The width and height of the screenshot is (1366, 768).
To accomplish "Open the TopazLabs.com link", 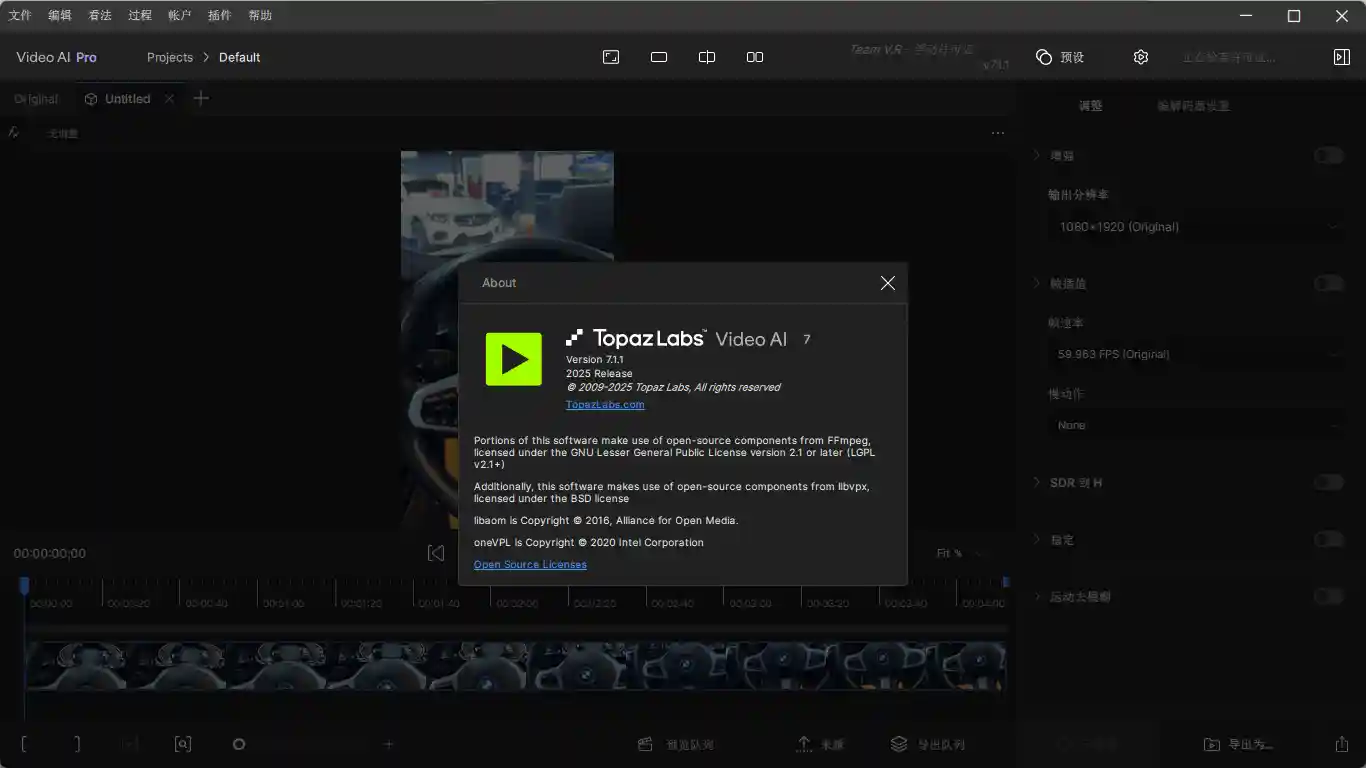I will pos(605,405).
